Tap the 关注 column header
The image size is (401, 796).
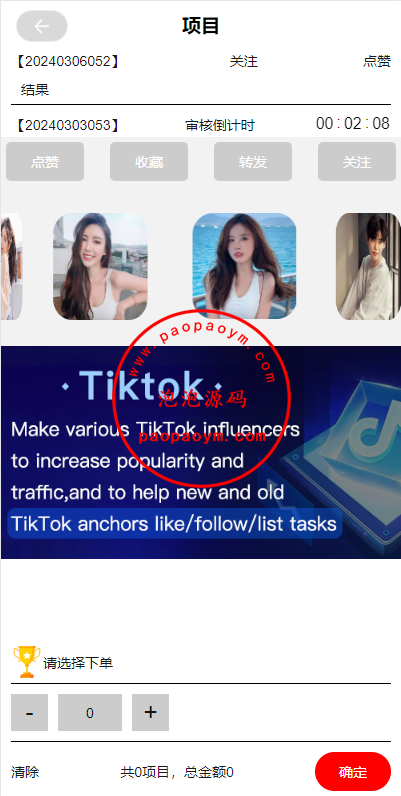(244, 62)
